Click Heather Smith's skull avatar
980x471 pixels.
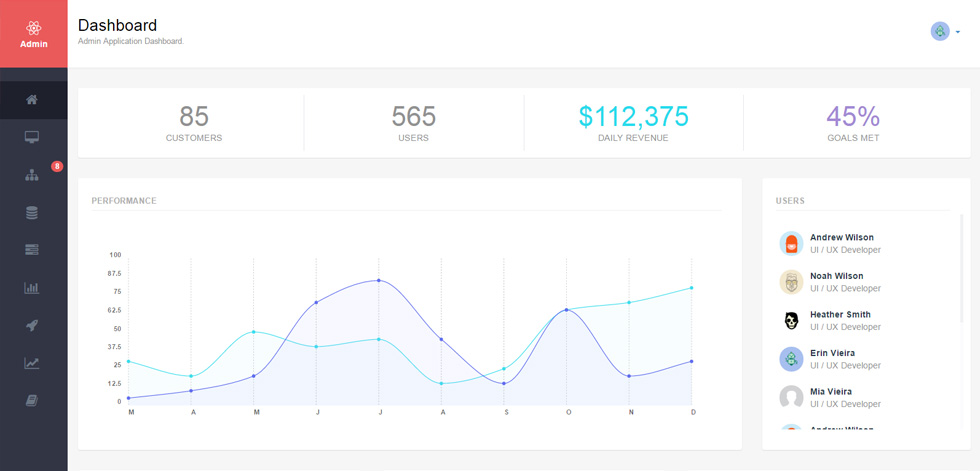click(x=791, y=320)
